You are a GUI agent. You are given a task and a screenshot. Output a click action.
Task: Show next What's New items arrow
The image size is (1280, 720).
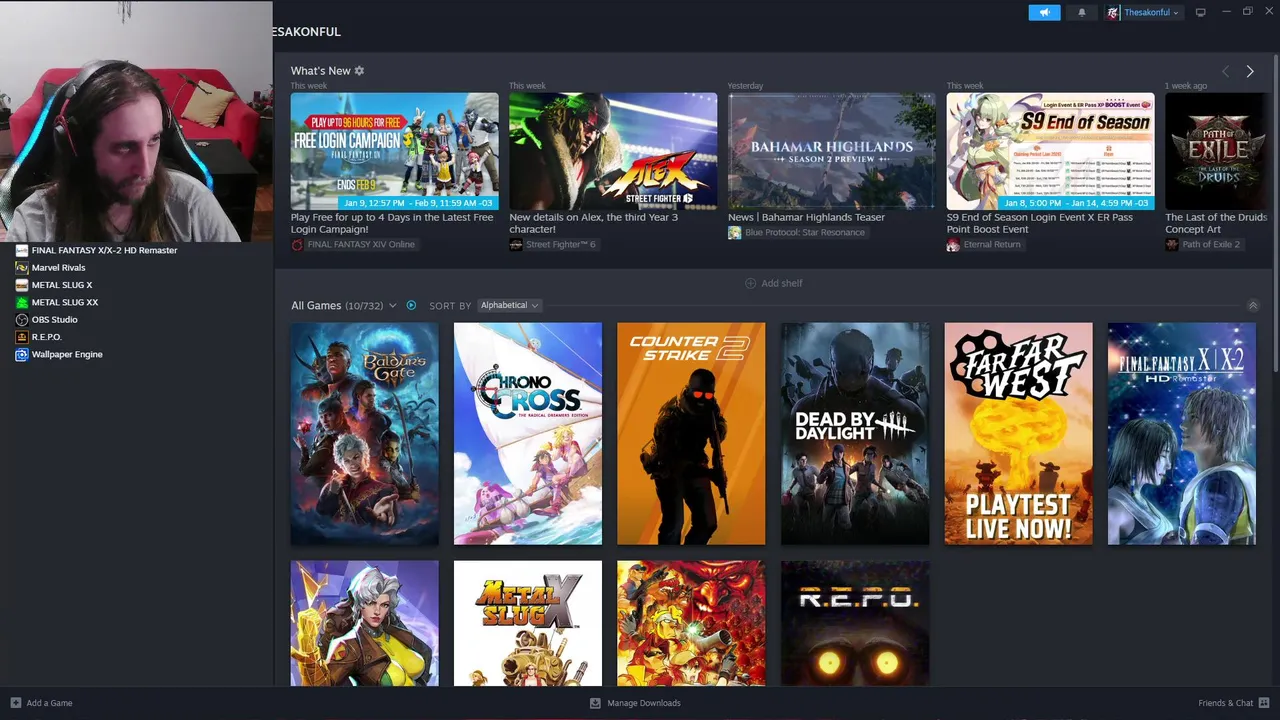coord(1249,71)
